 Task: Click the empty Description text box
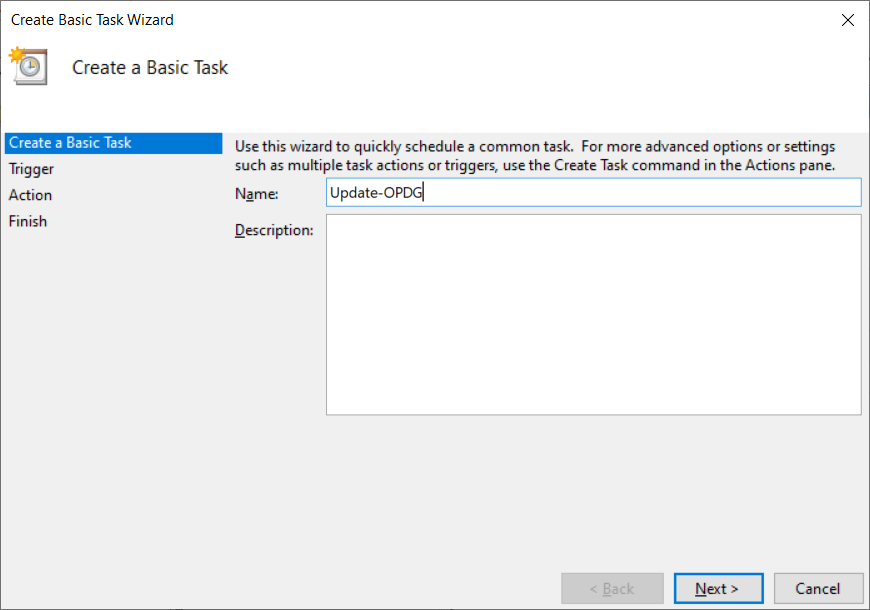[x=593, y=310]
